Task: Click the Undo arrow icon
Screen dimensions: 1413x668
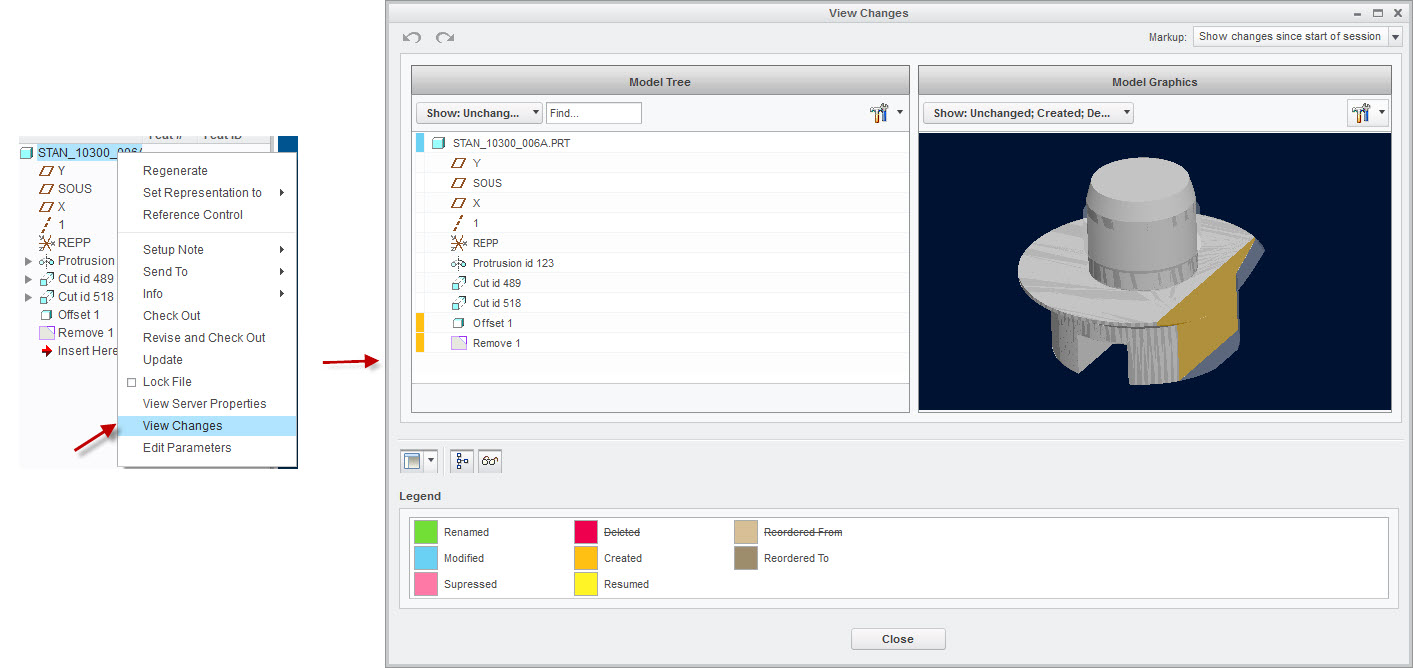Action: coord(412,37)
